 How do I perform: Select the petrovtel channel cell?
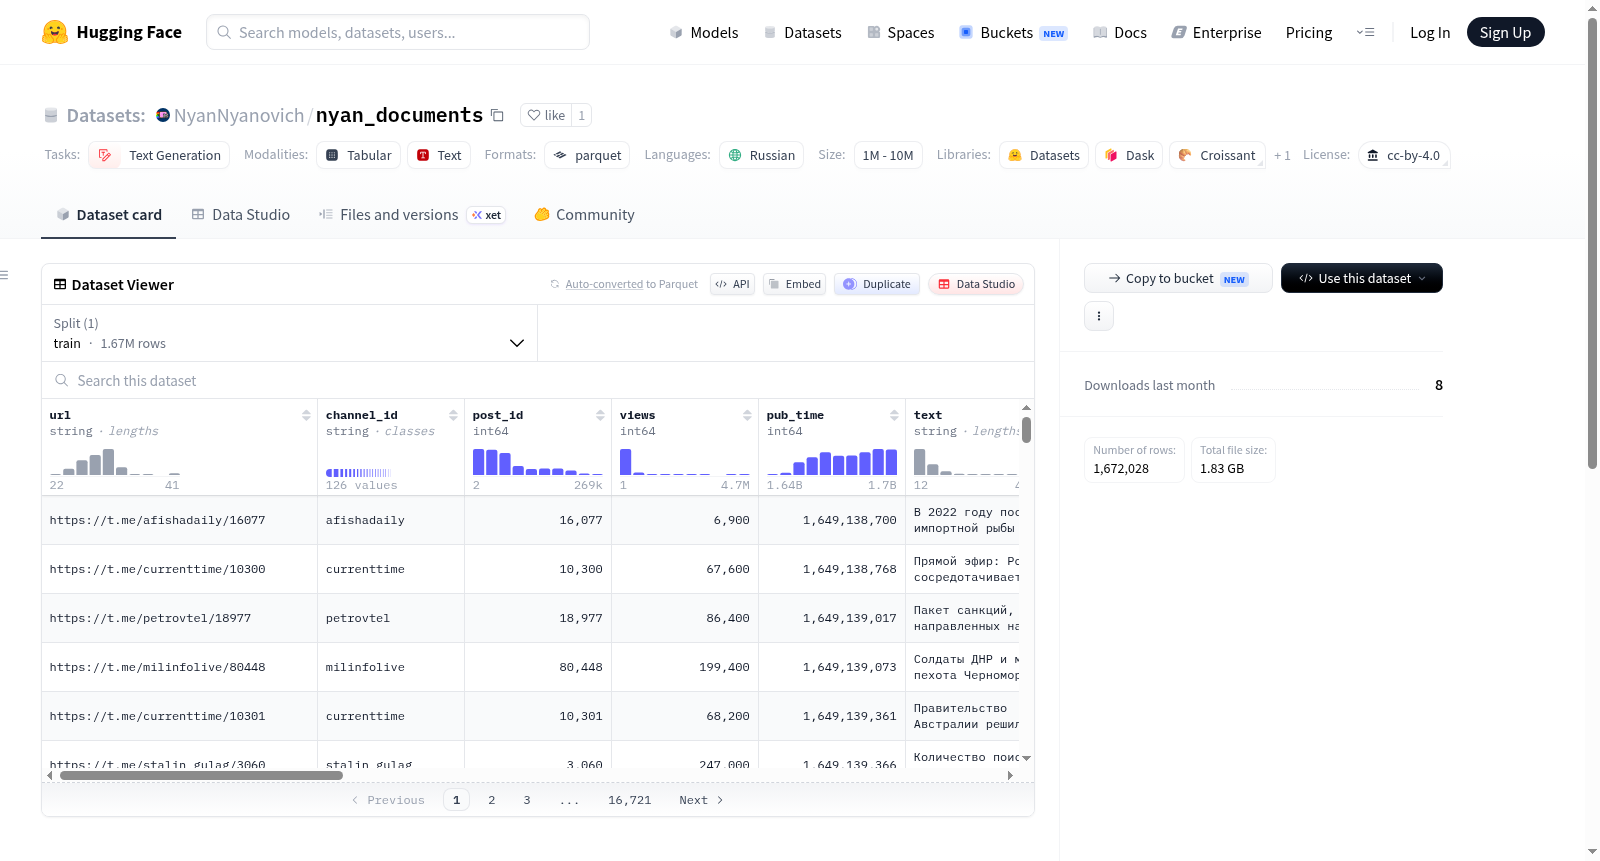[391, 618]
